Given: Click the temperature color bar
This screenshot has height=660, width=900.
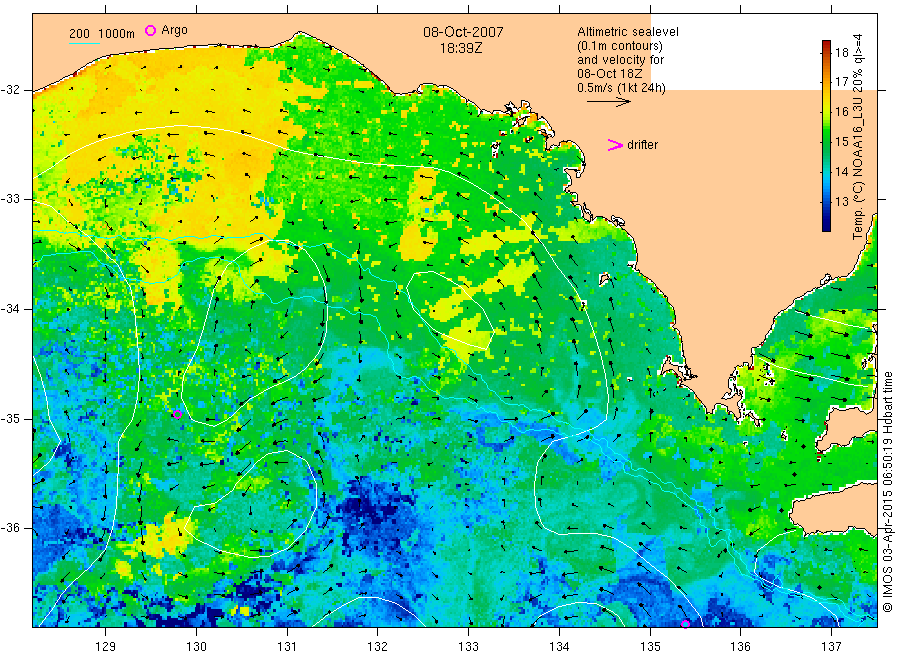Looking at the screenshot, I should (827, 136).
